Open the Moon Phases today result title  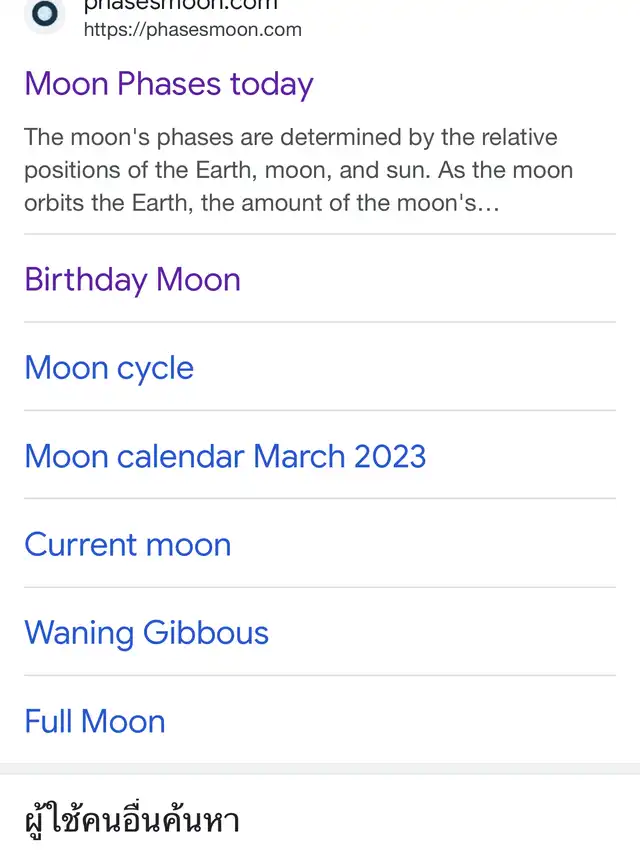[169, 84]
